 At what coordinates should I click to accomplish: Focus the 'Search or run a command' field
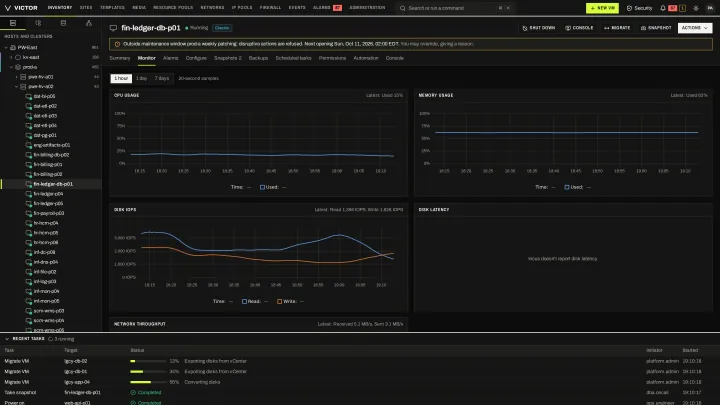pos(455,8)
